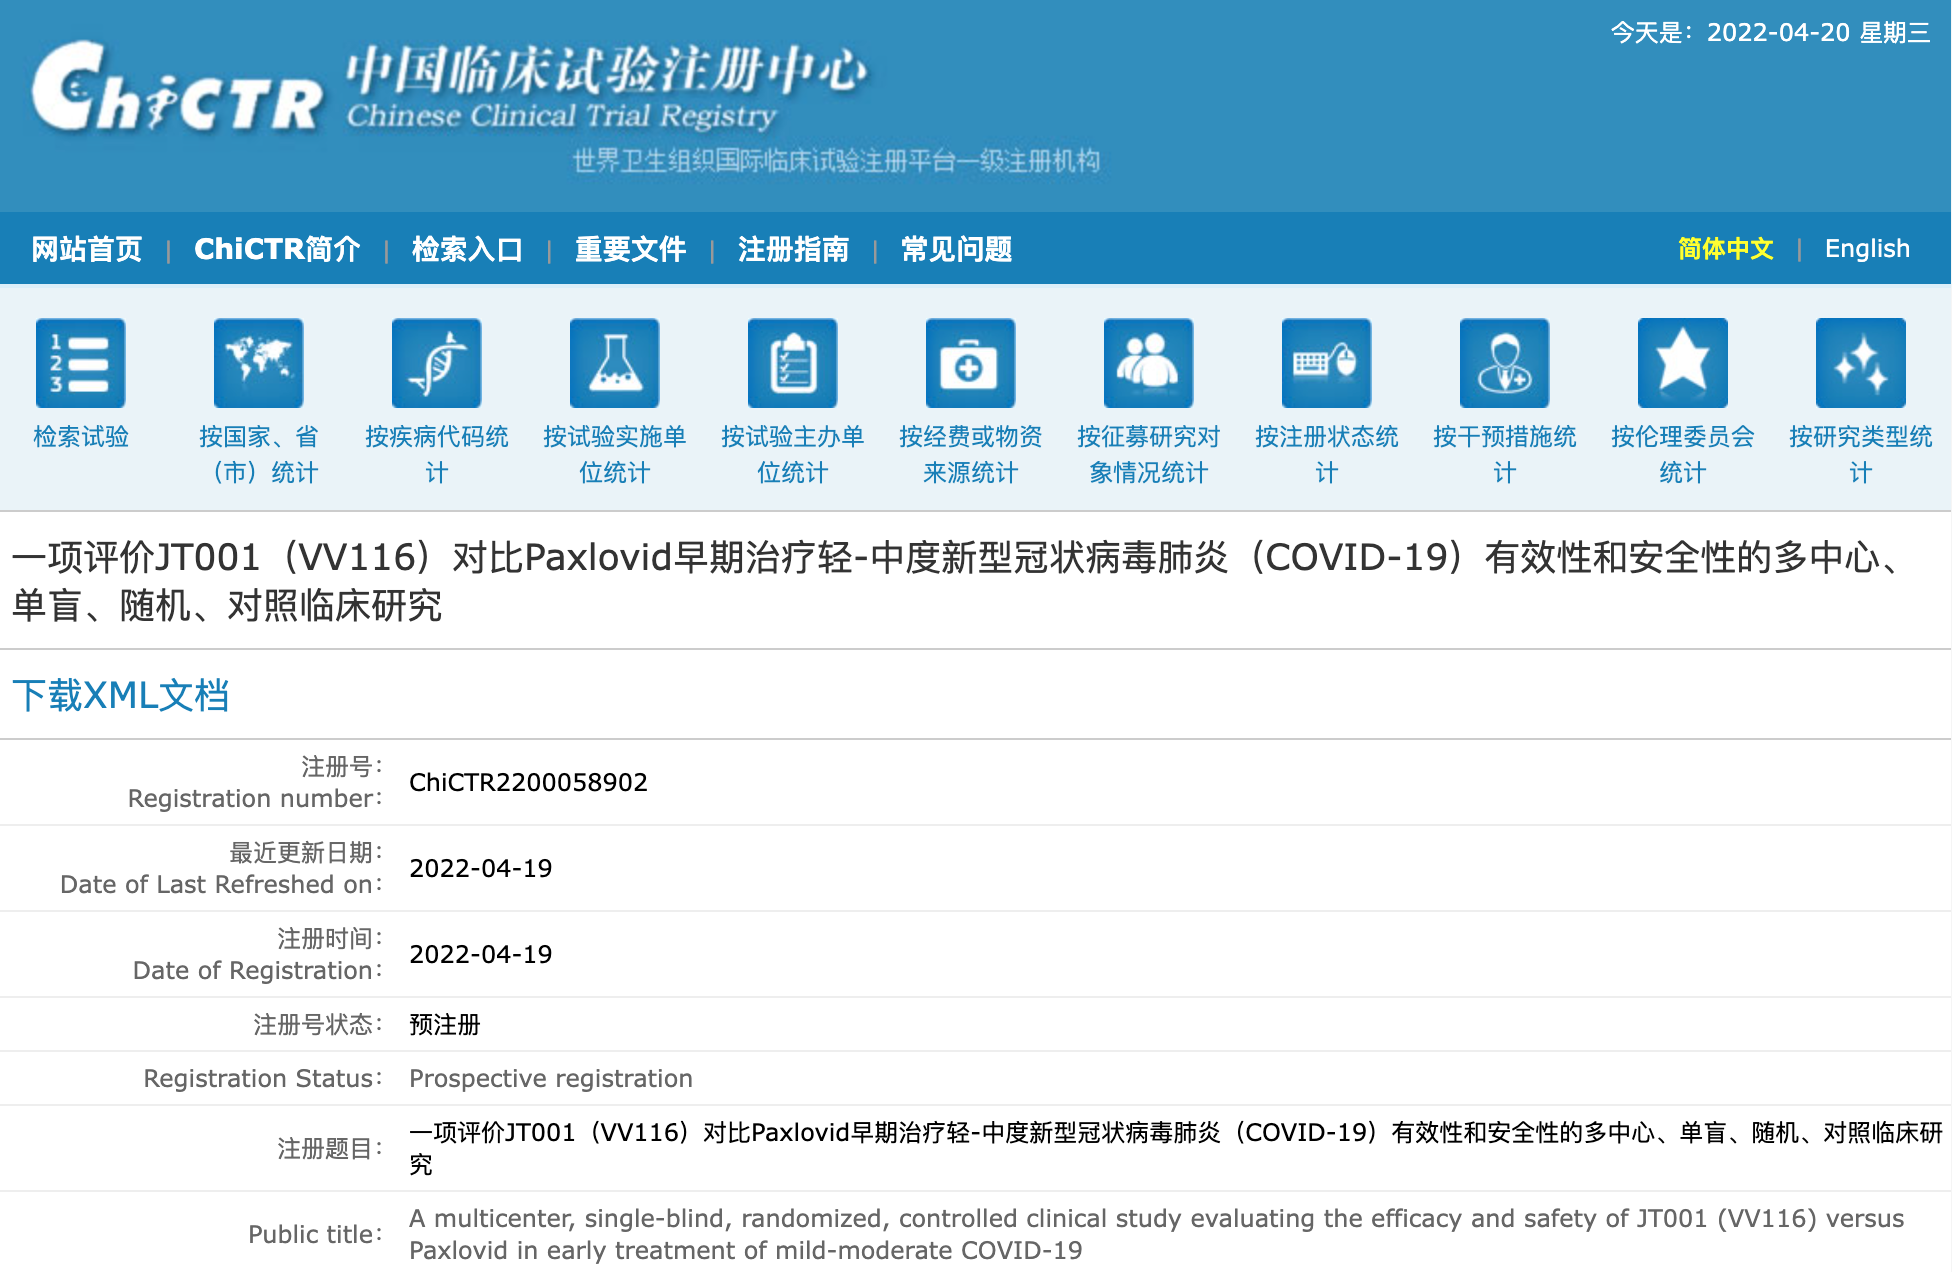The width and height of the screenshot is (1952, 1272).
Task: Click the clipboard trial sponsor statistics icon
Action: tap(792, 363)
